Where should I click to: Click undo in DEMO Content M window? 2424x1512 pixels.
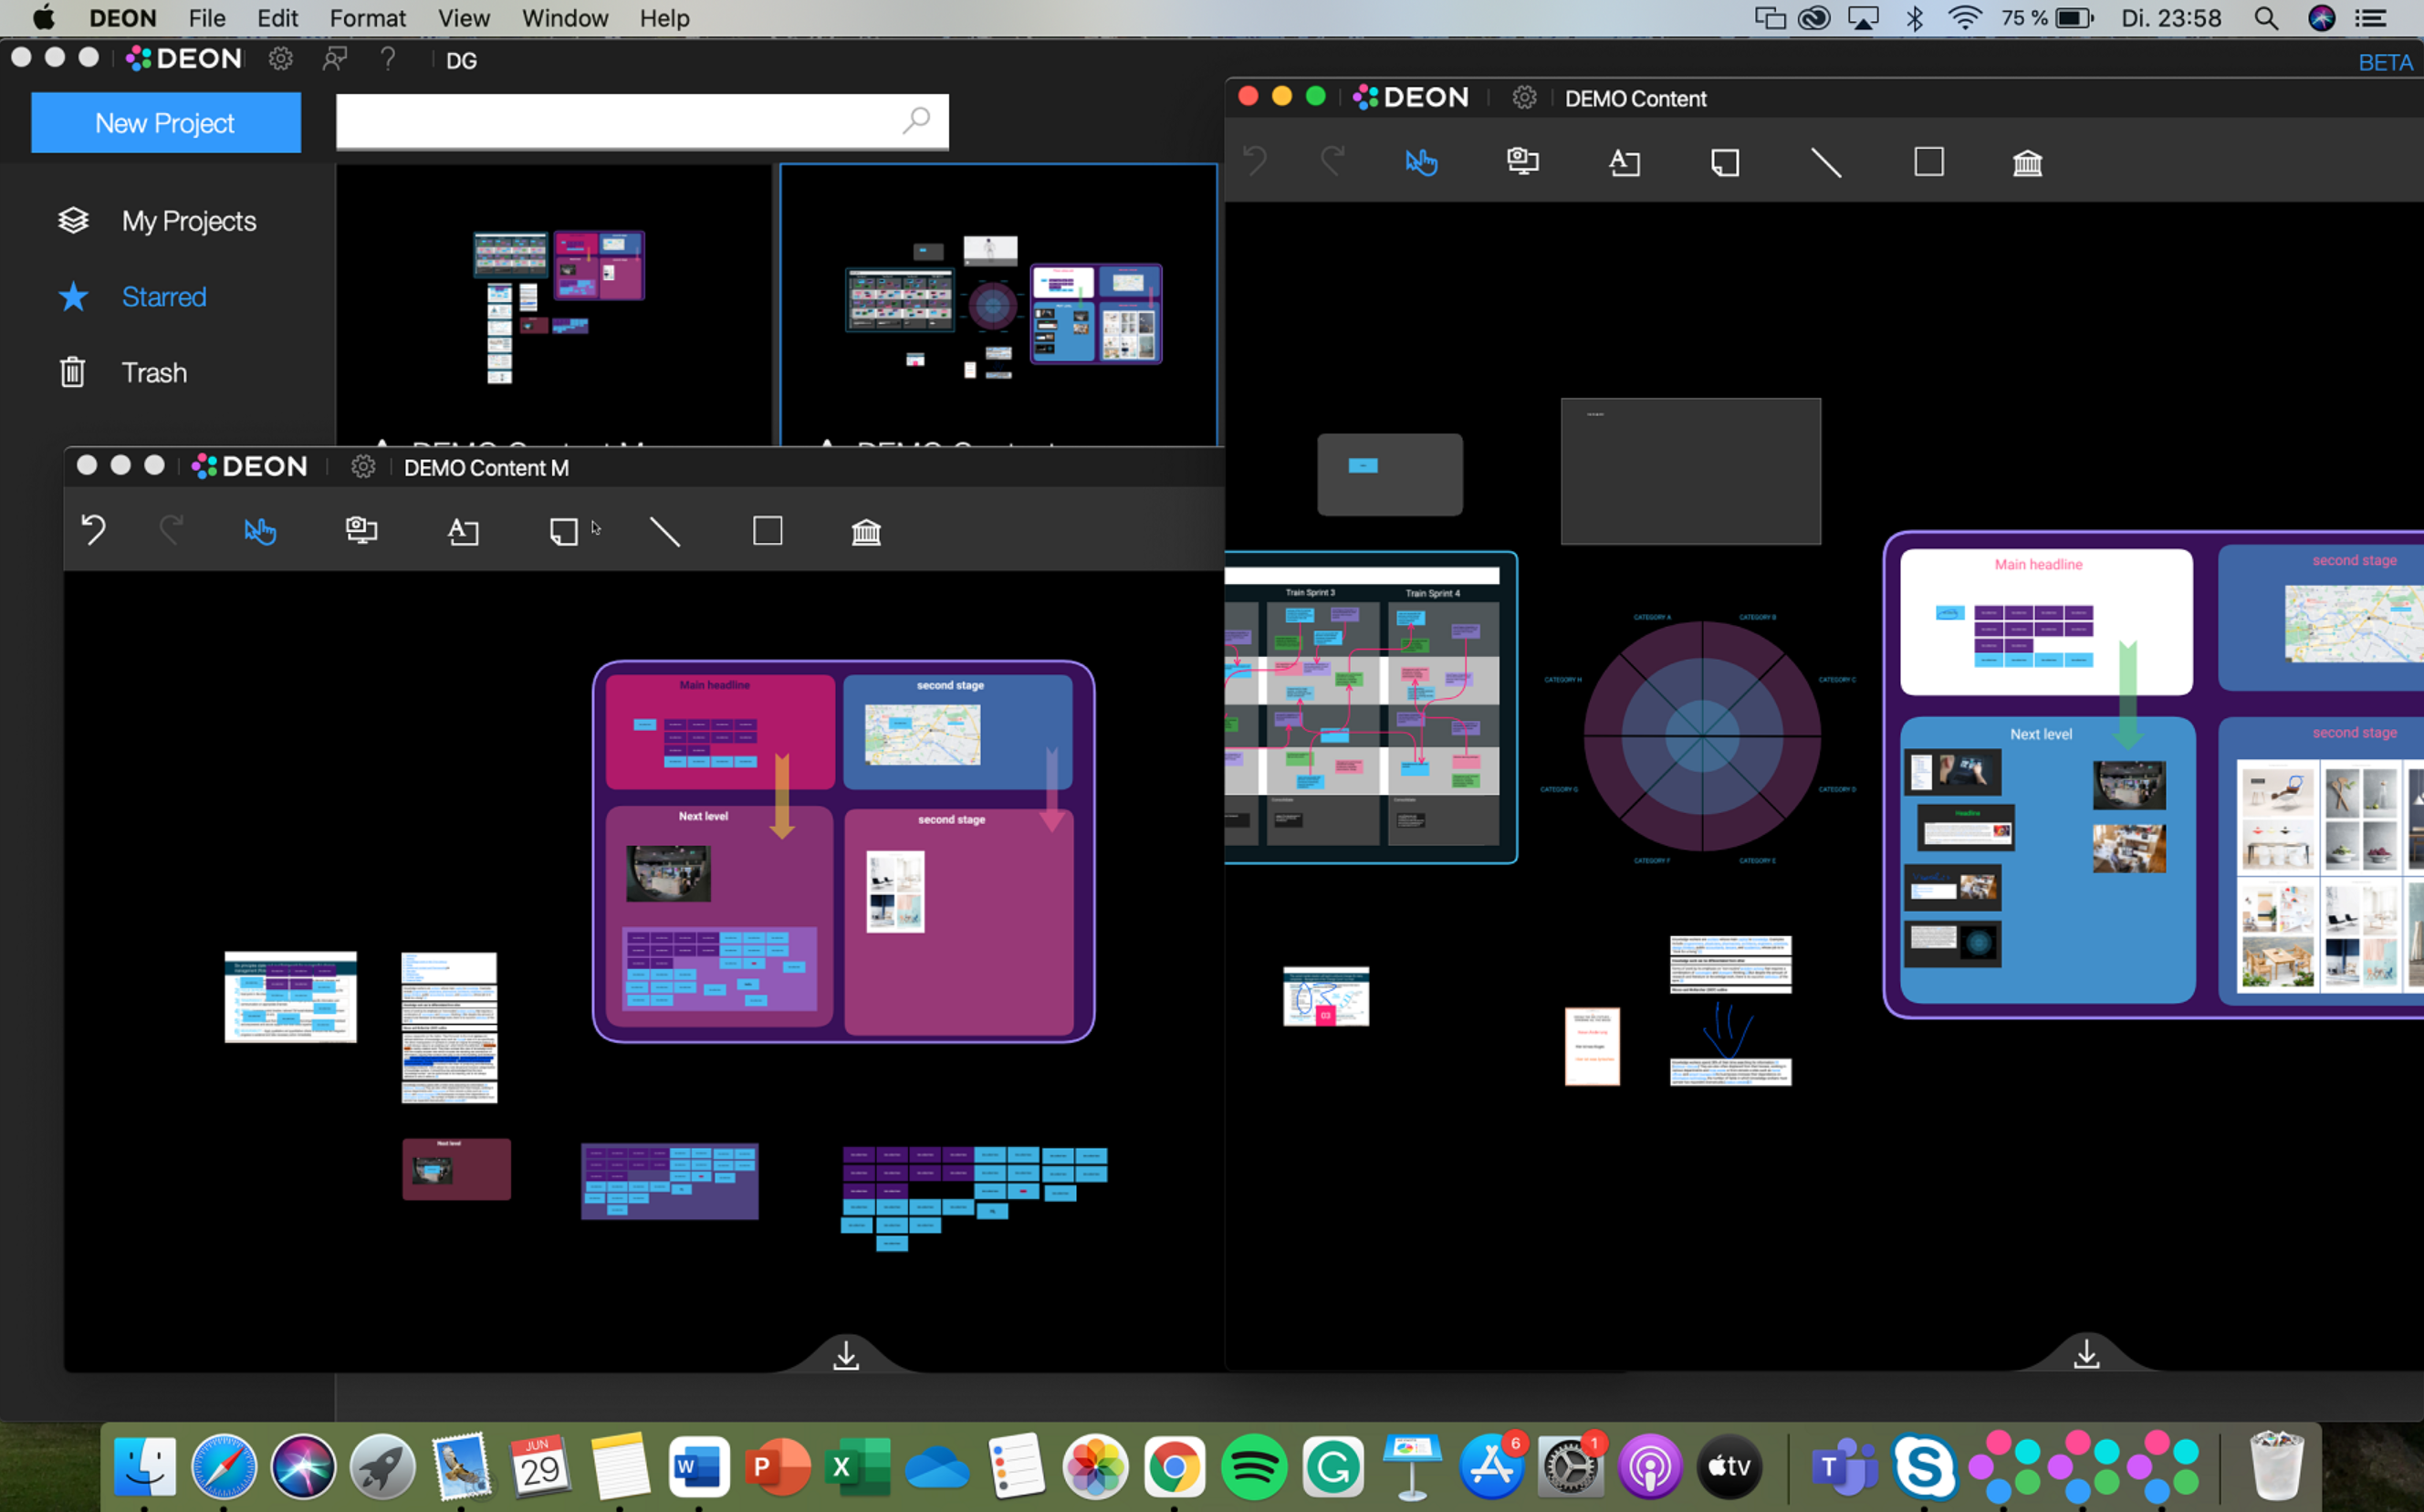pyautogui.click(x=93, y=529)
